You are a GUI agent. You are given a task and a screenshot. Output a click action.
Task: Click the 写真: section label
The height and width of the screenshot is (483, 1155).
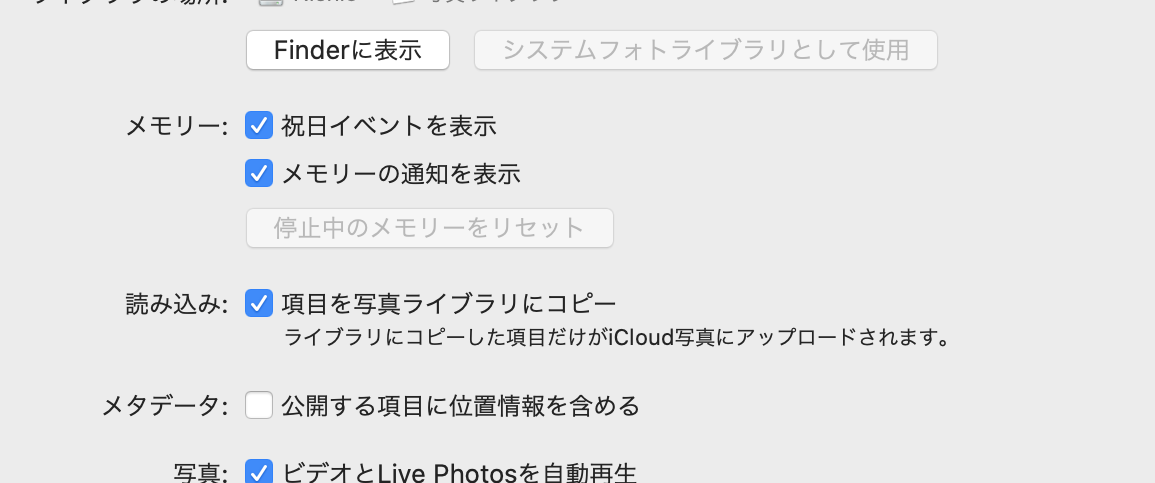[201, 473]
